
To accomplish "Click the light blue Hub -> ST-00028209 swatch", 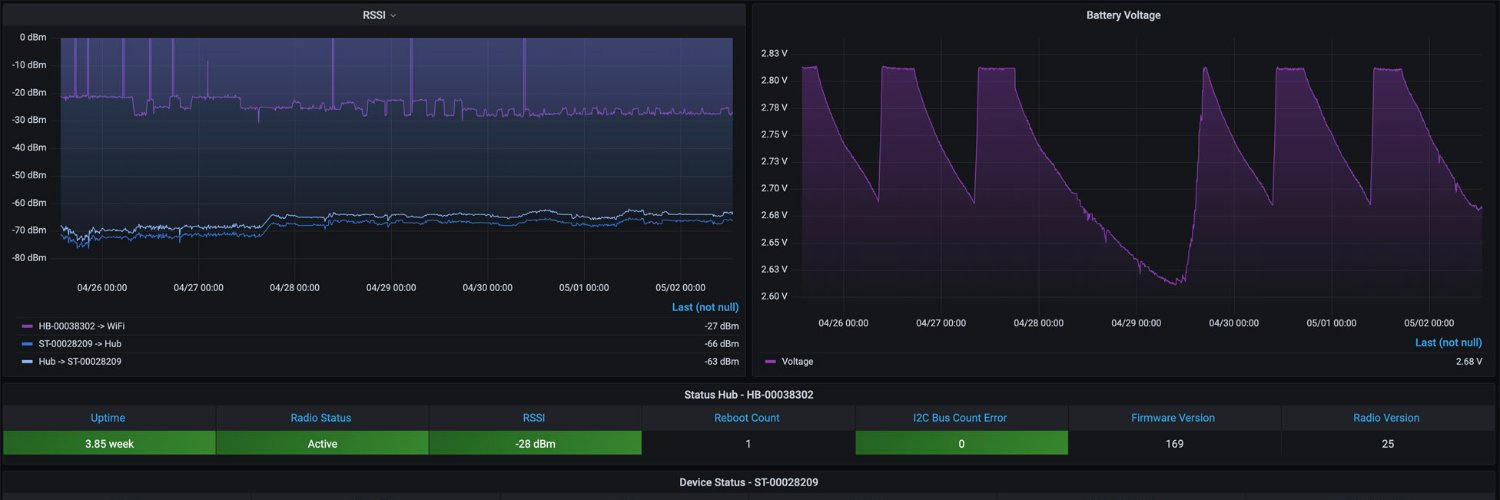I will (27, 361).
